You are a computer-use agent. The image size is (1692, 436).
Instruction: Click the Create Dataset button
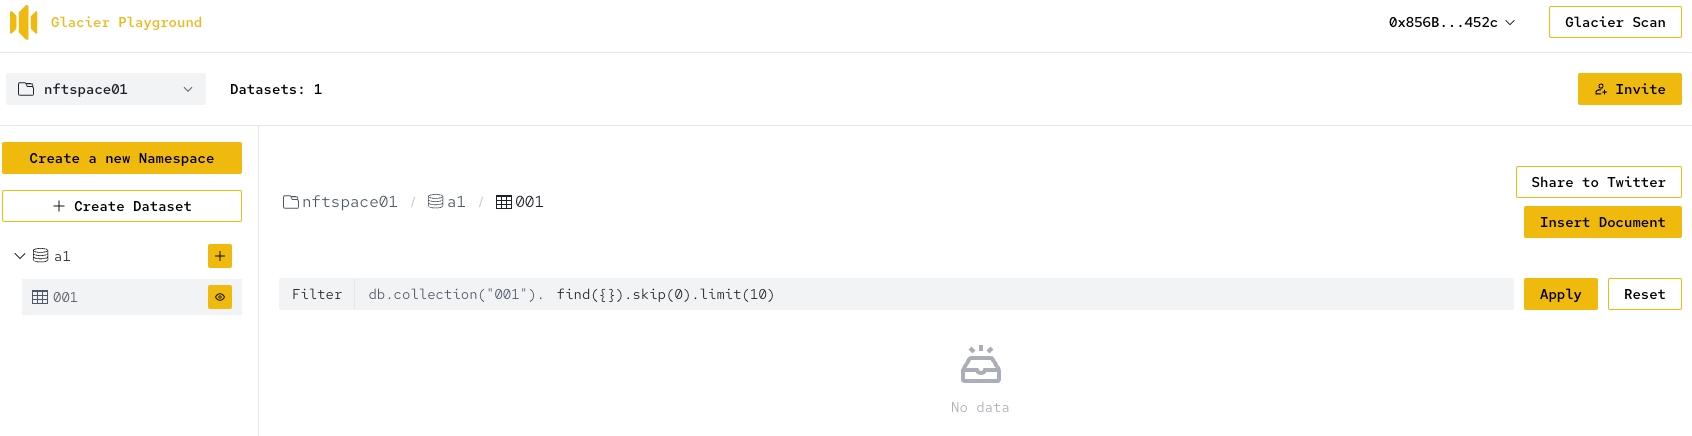pyautogui.click(x=122, y=206)
